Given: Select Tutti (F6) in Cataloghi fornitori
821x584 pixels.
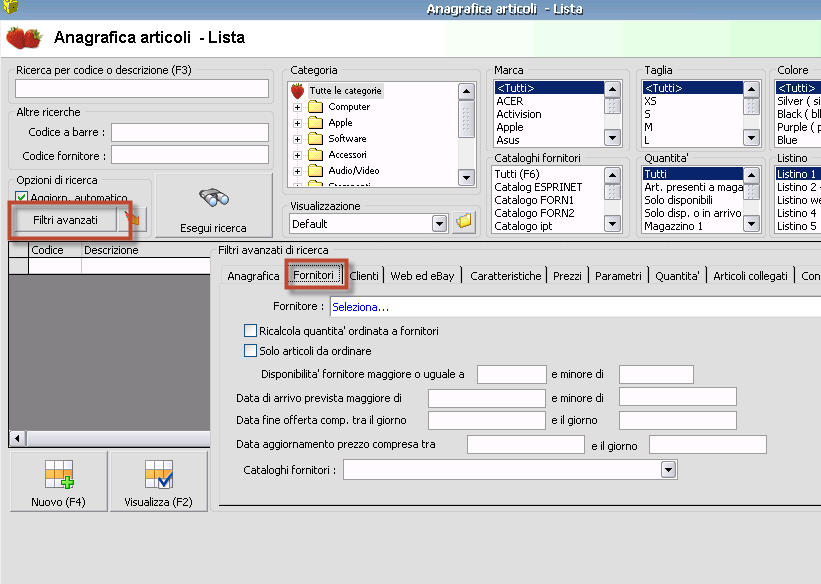Looking at the screenshot, I should (x=548, y=174).
